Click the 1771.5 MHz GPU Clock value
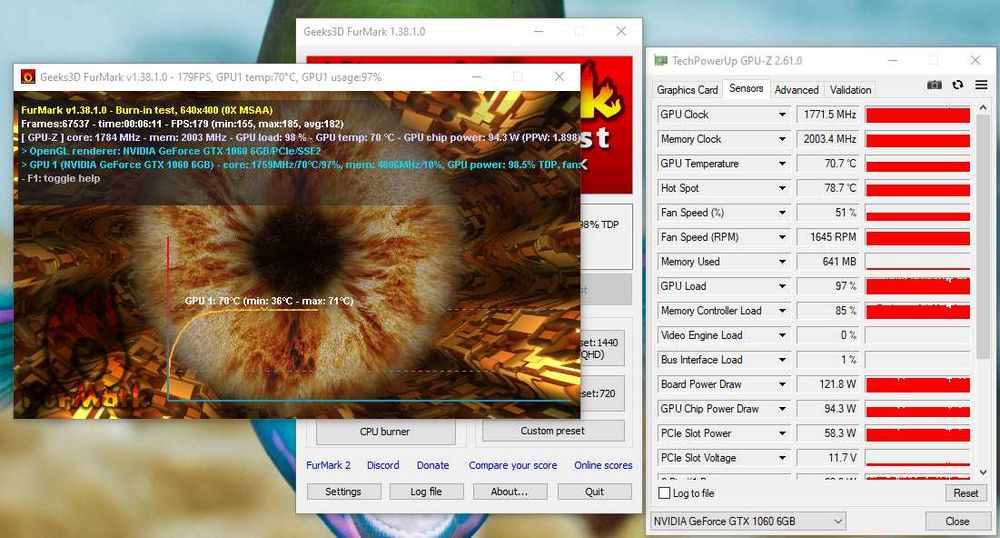 coord(829,115)
